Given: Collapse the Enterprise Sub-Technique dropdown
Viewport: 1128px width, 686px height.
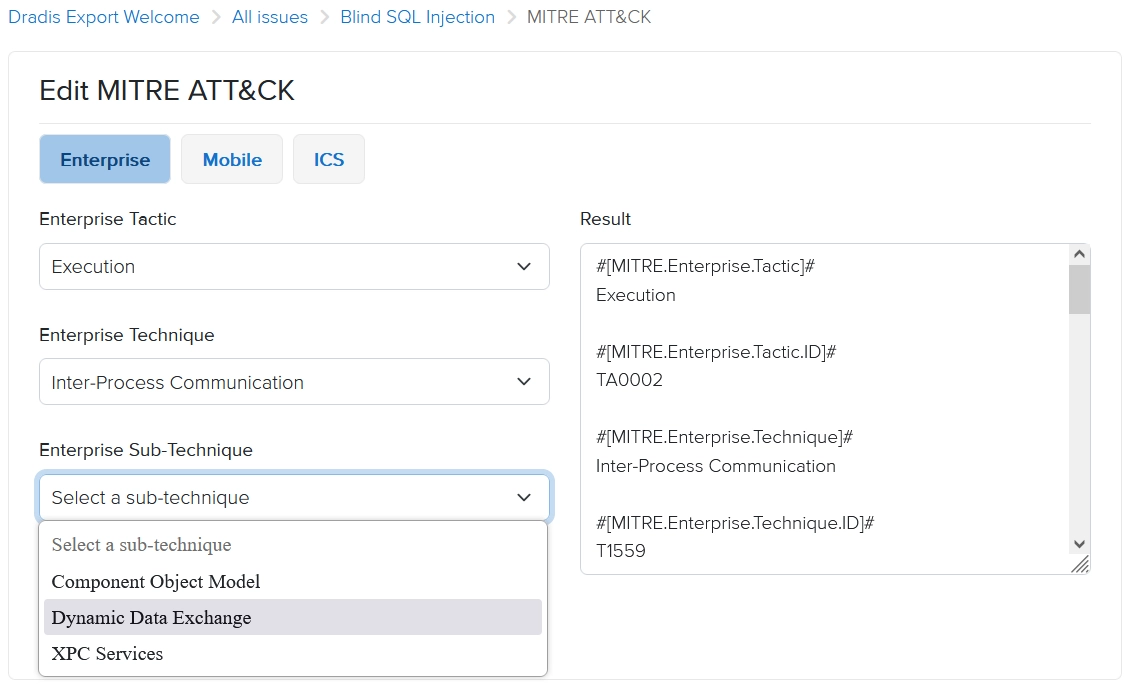Looking at the screenshot, I should (x=294, y=497).
